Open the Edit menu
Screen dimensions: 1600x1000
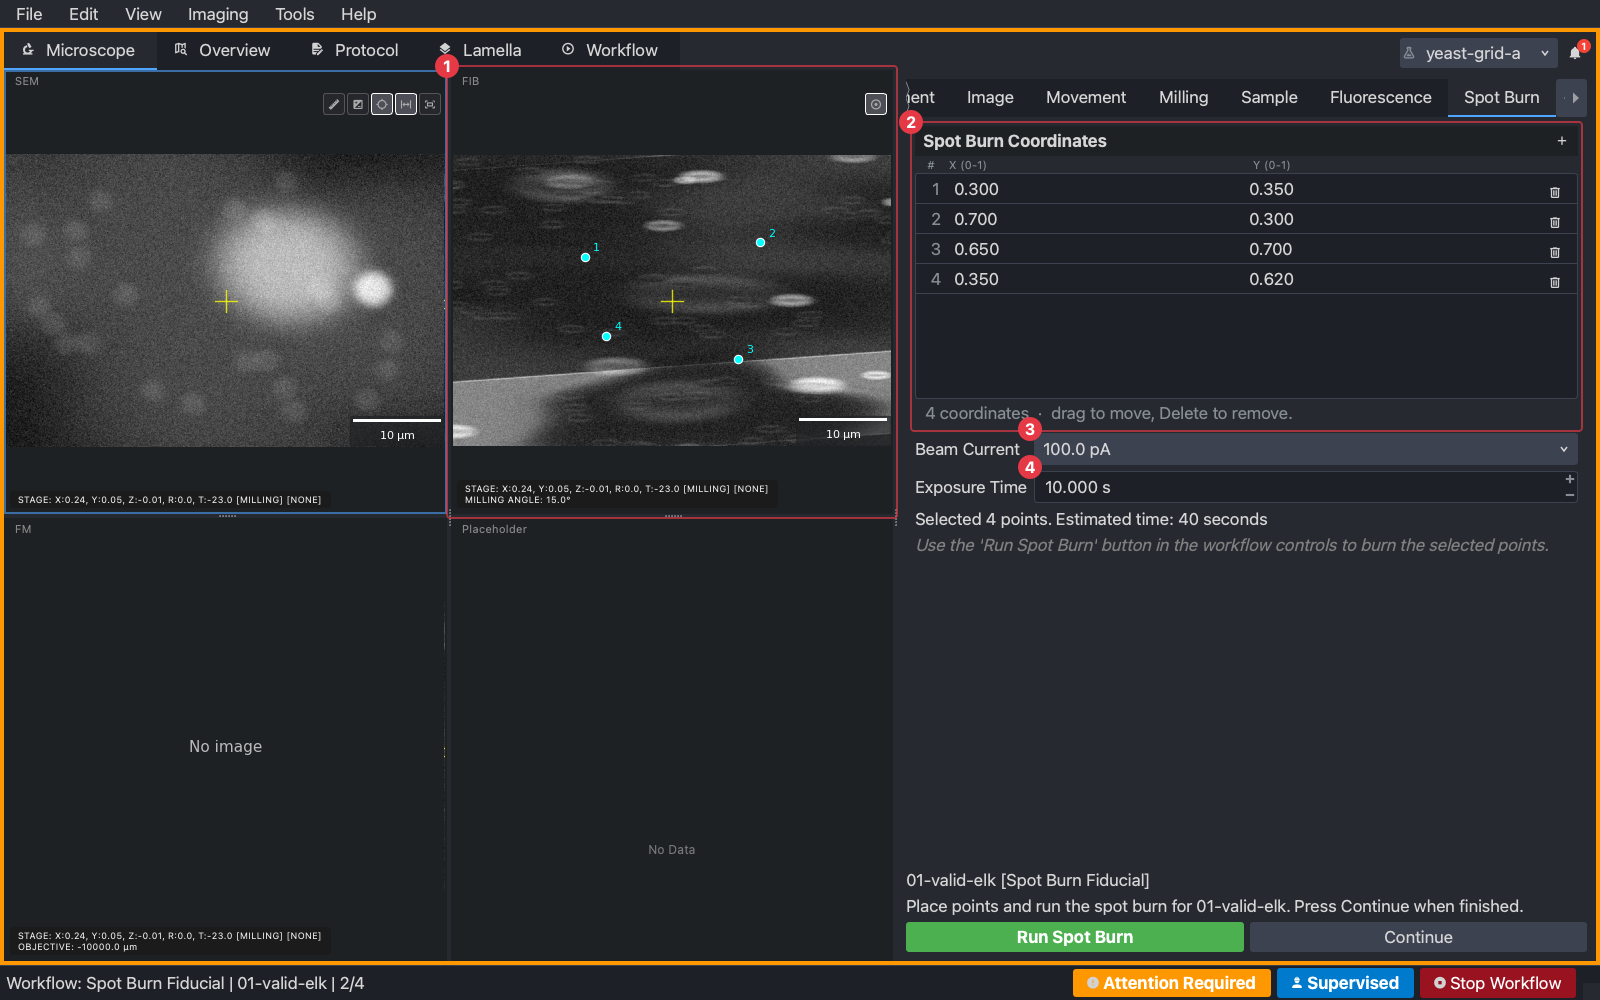coord(83,14)
